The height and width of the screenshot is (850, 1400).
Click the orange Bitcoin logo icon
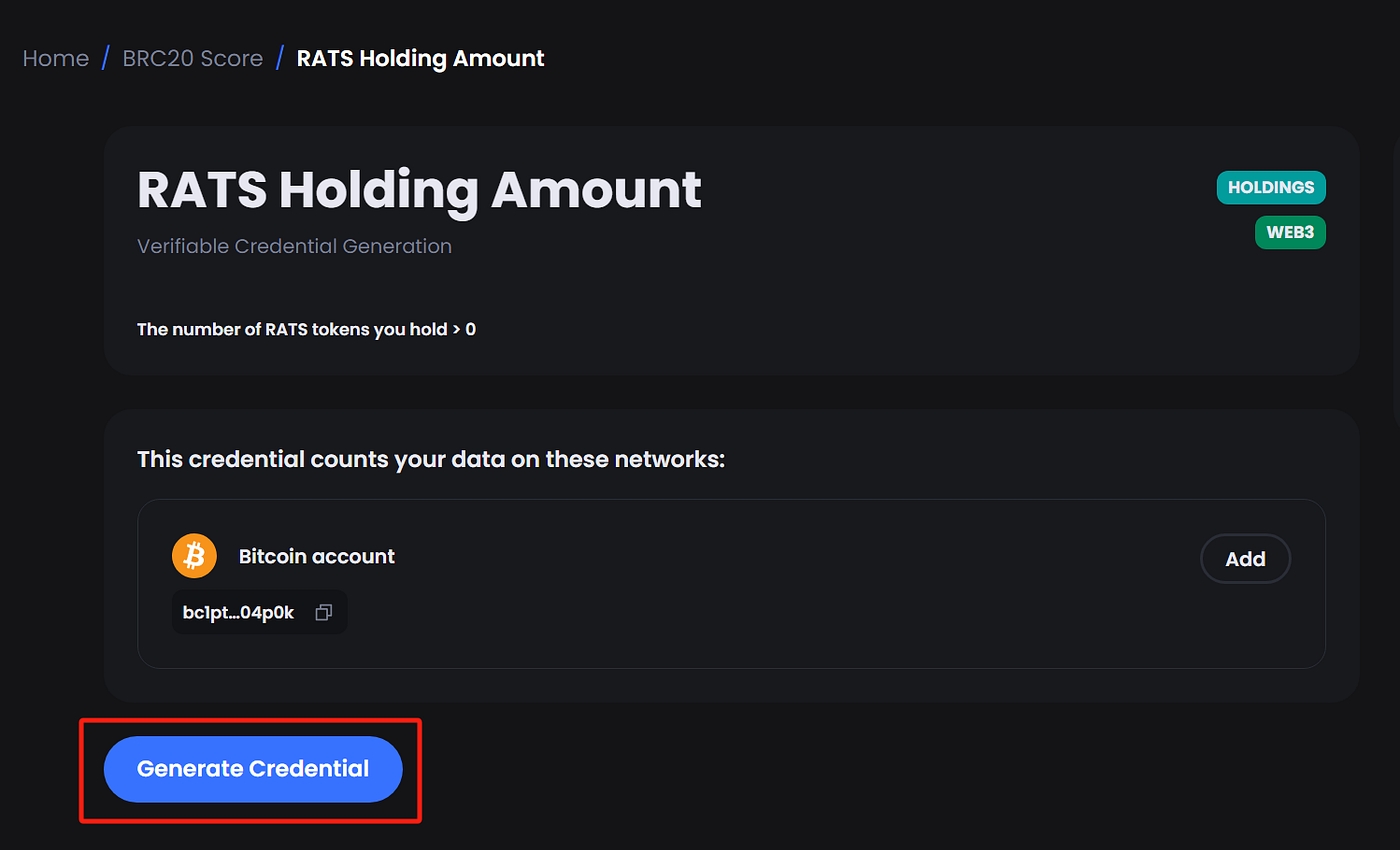194,556
